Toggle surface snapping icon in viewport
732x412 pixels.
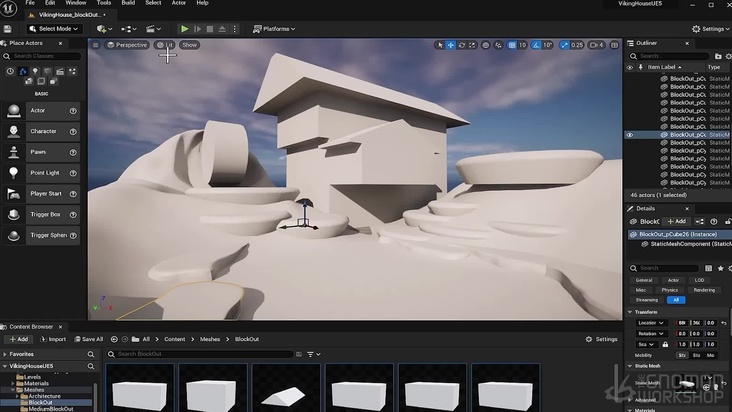[499, 45]
